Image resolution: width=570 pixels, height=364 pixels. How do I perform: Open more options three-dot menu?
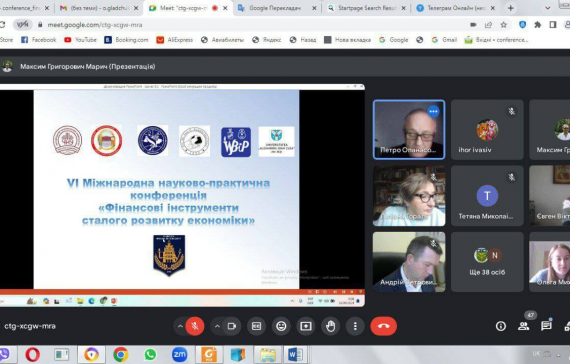[355, 326]
